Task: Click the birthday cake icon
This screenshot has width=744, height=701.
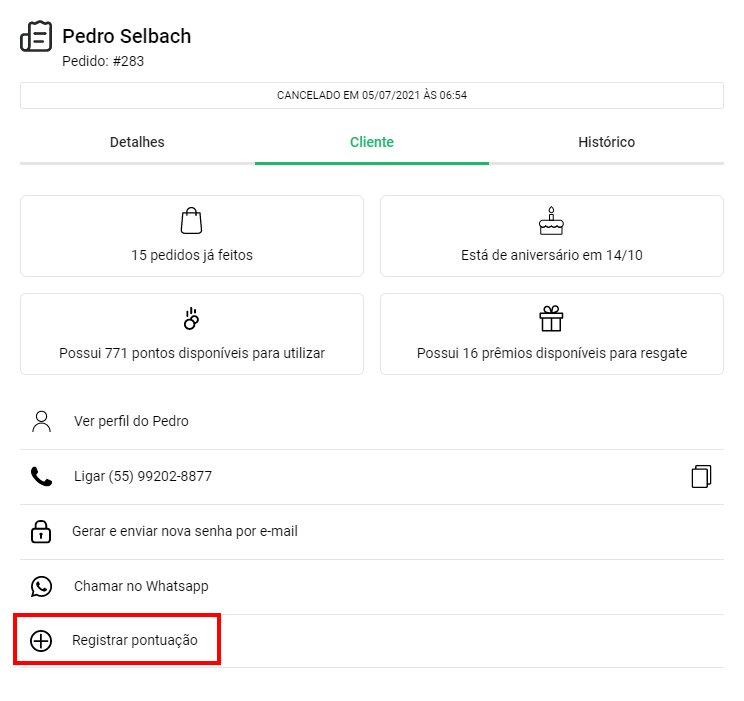Action: click(x=551, y=221)
